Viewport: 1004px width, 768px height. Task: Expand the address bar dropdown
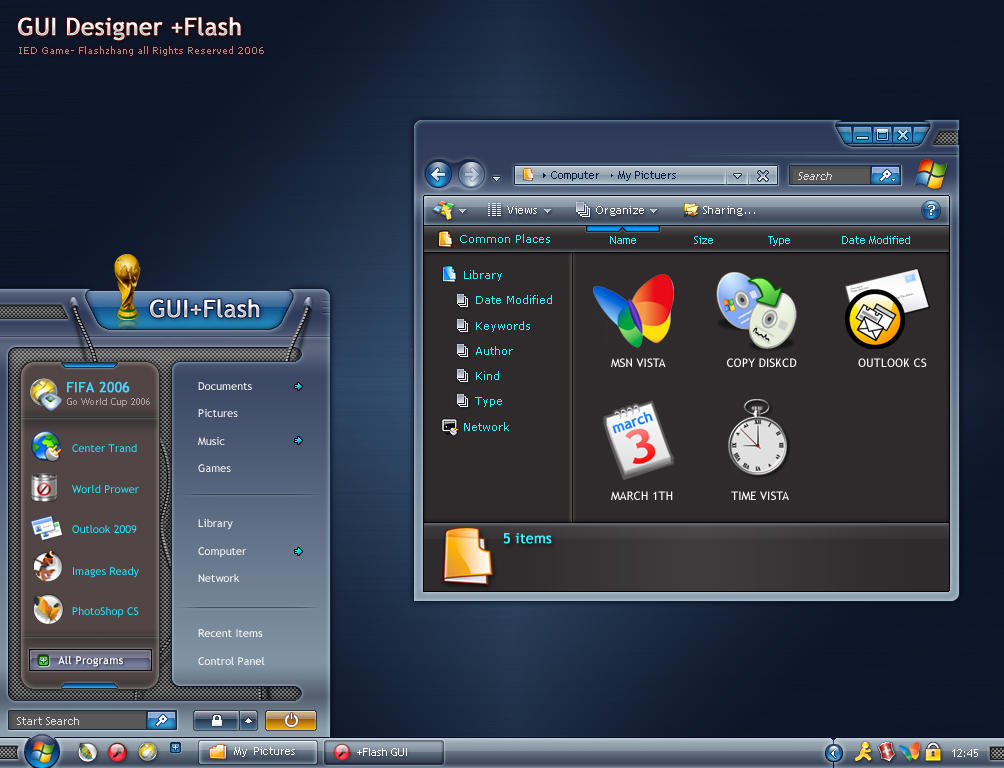click(x=738, y=176)
